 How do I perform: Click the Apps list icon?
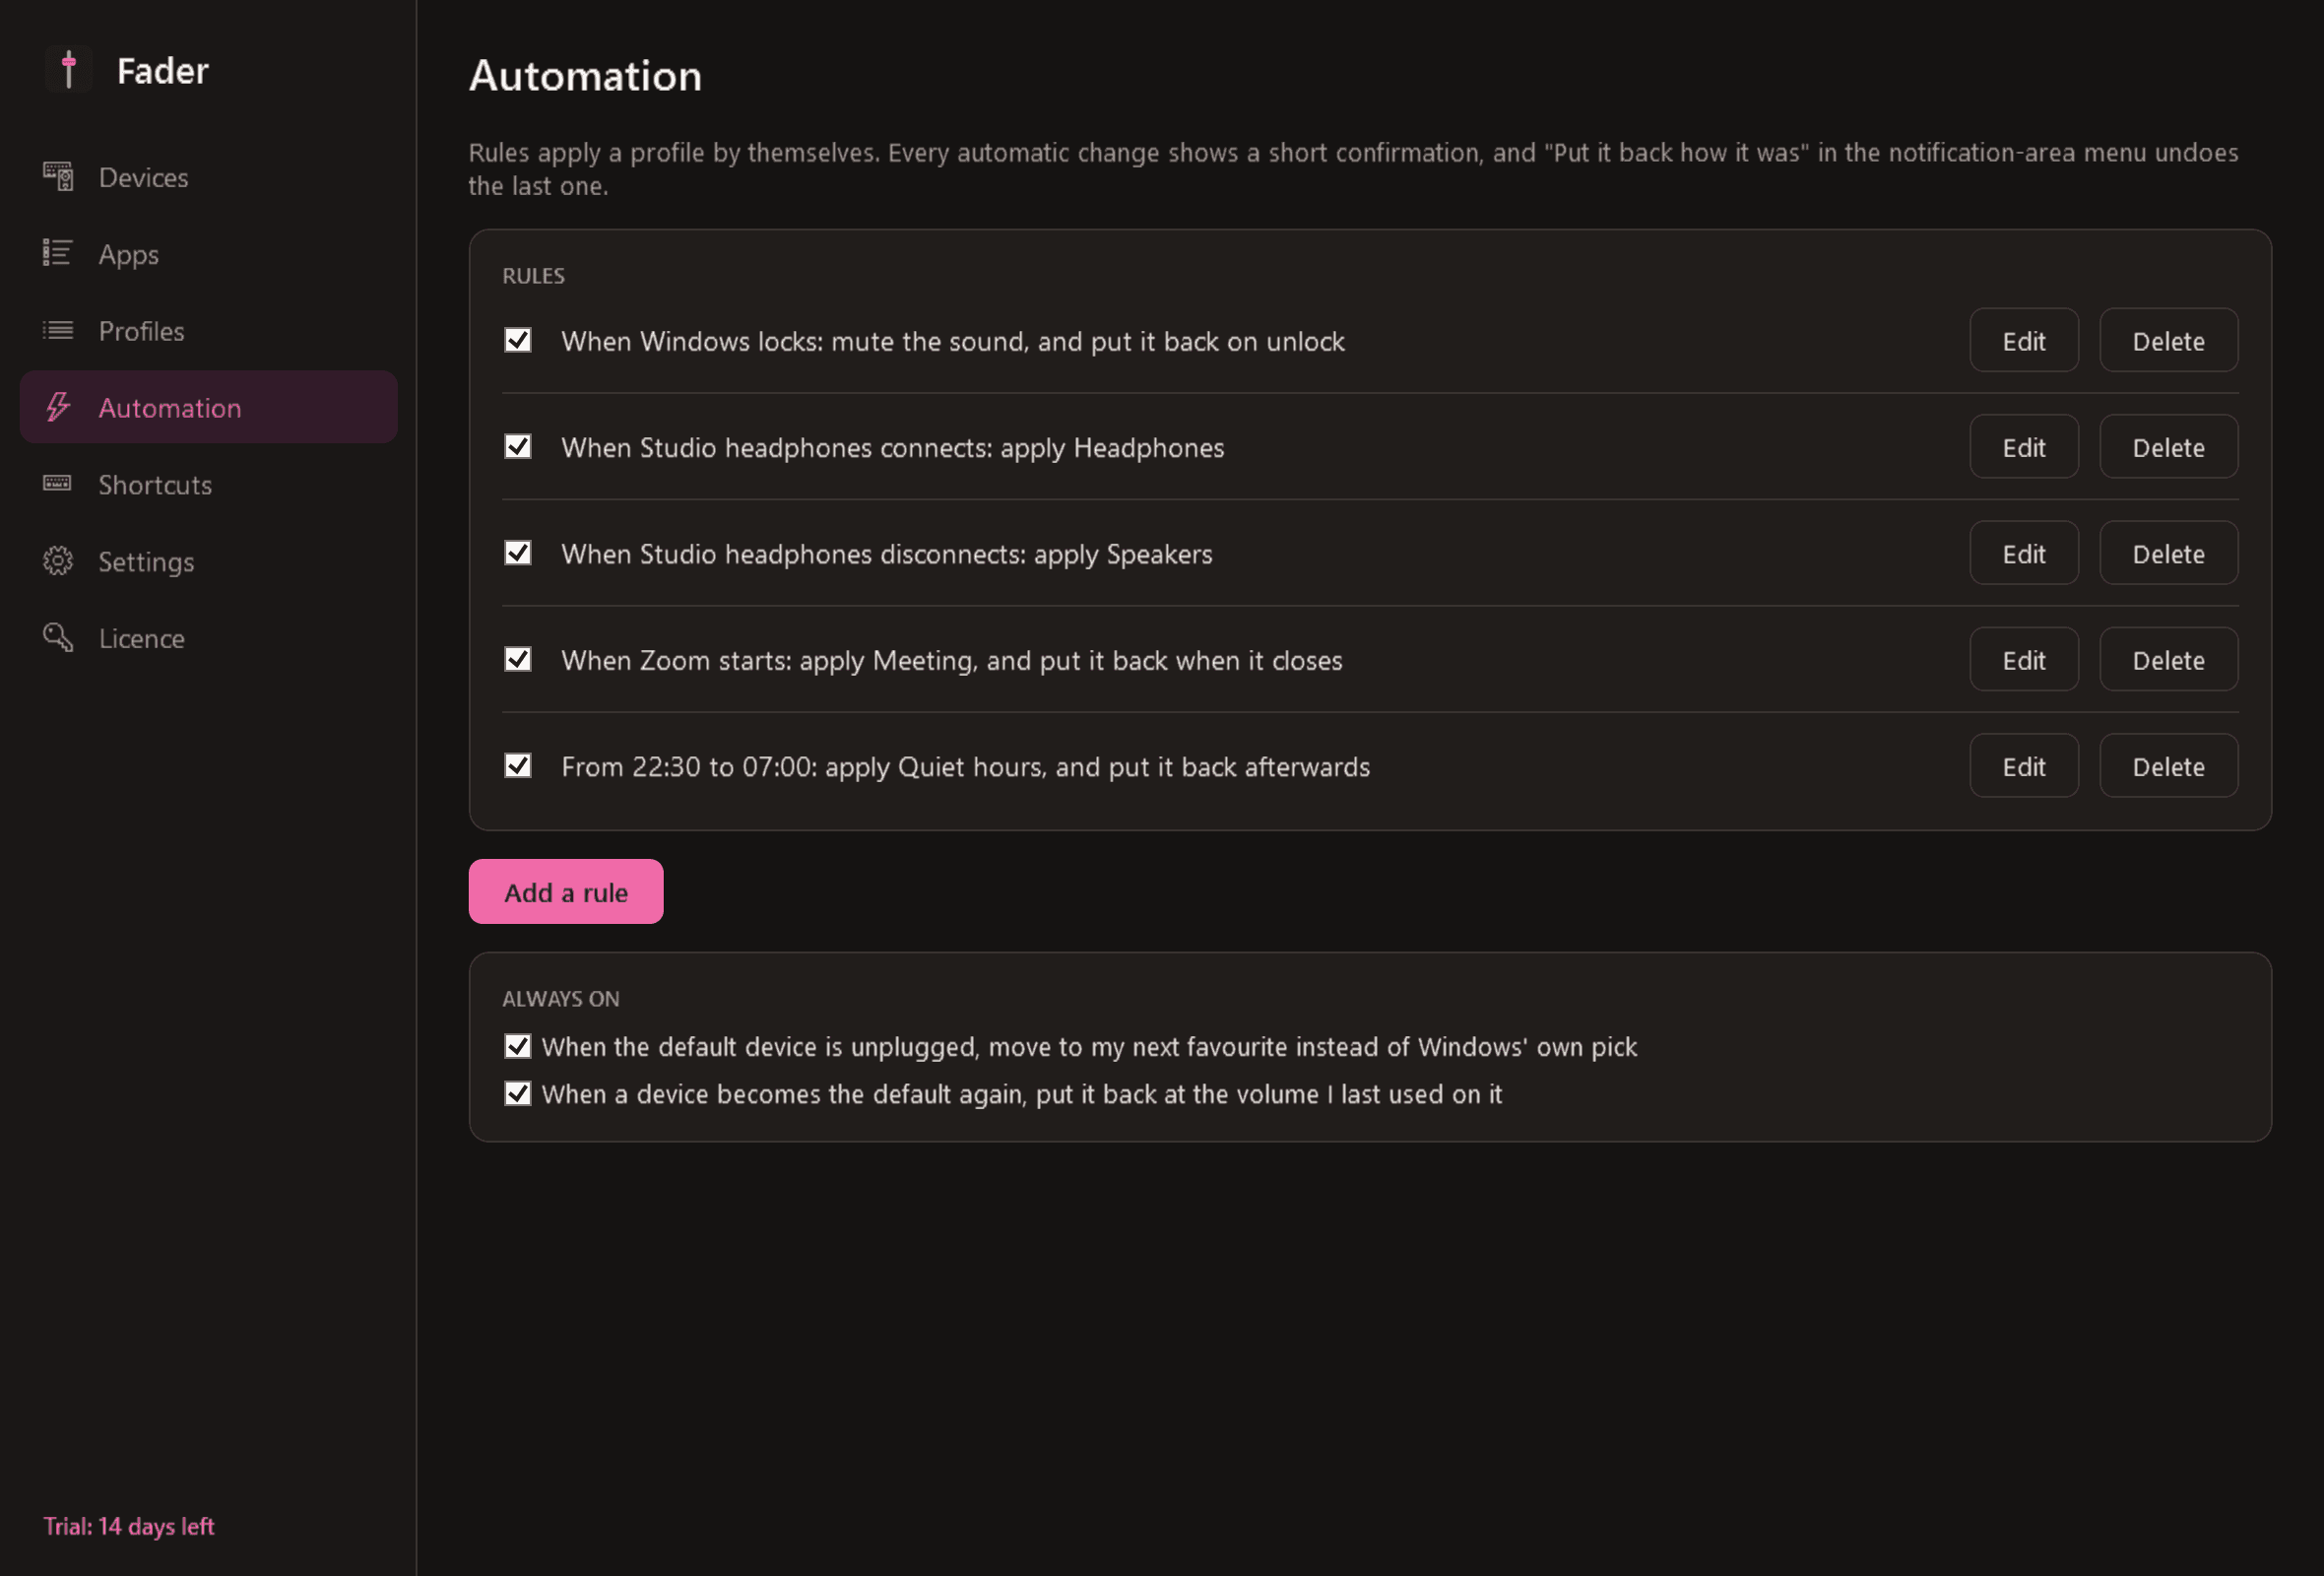[58, 253]
